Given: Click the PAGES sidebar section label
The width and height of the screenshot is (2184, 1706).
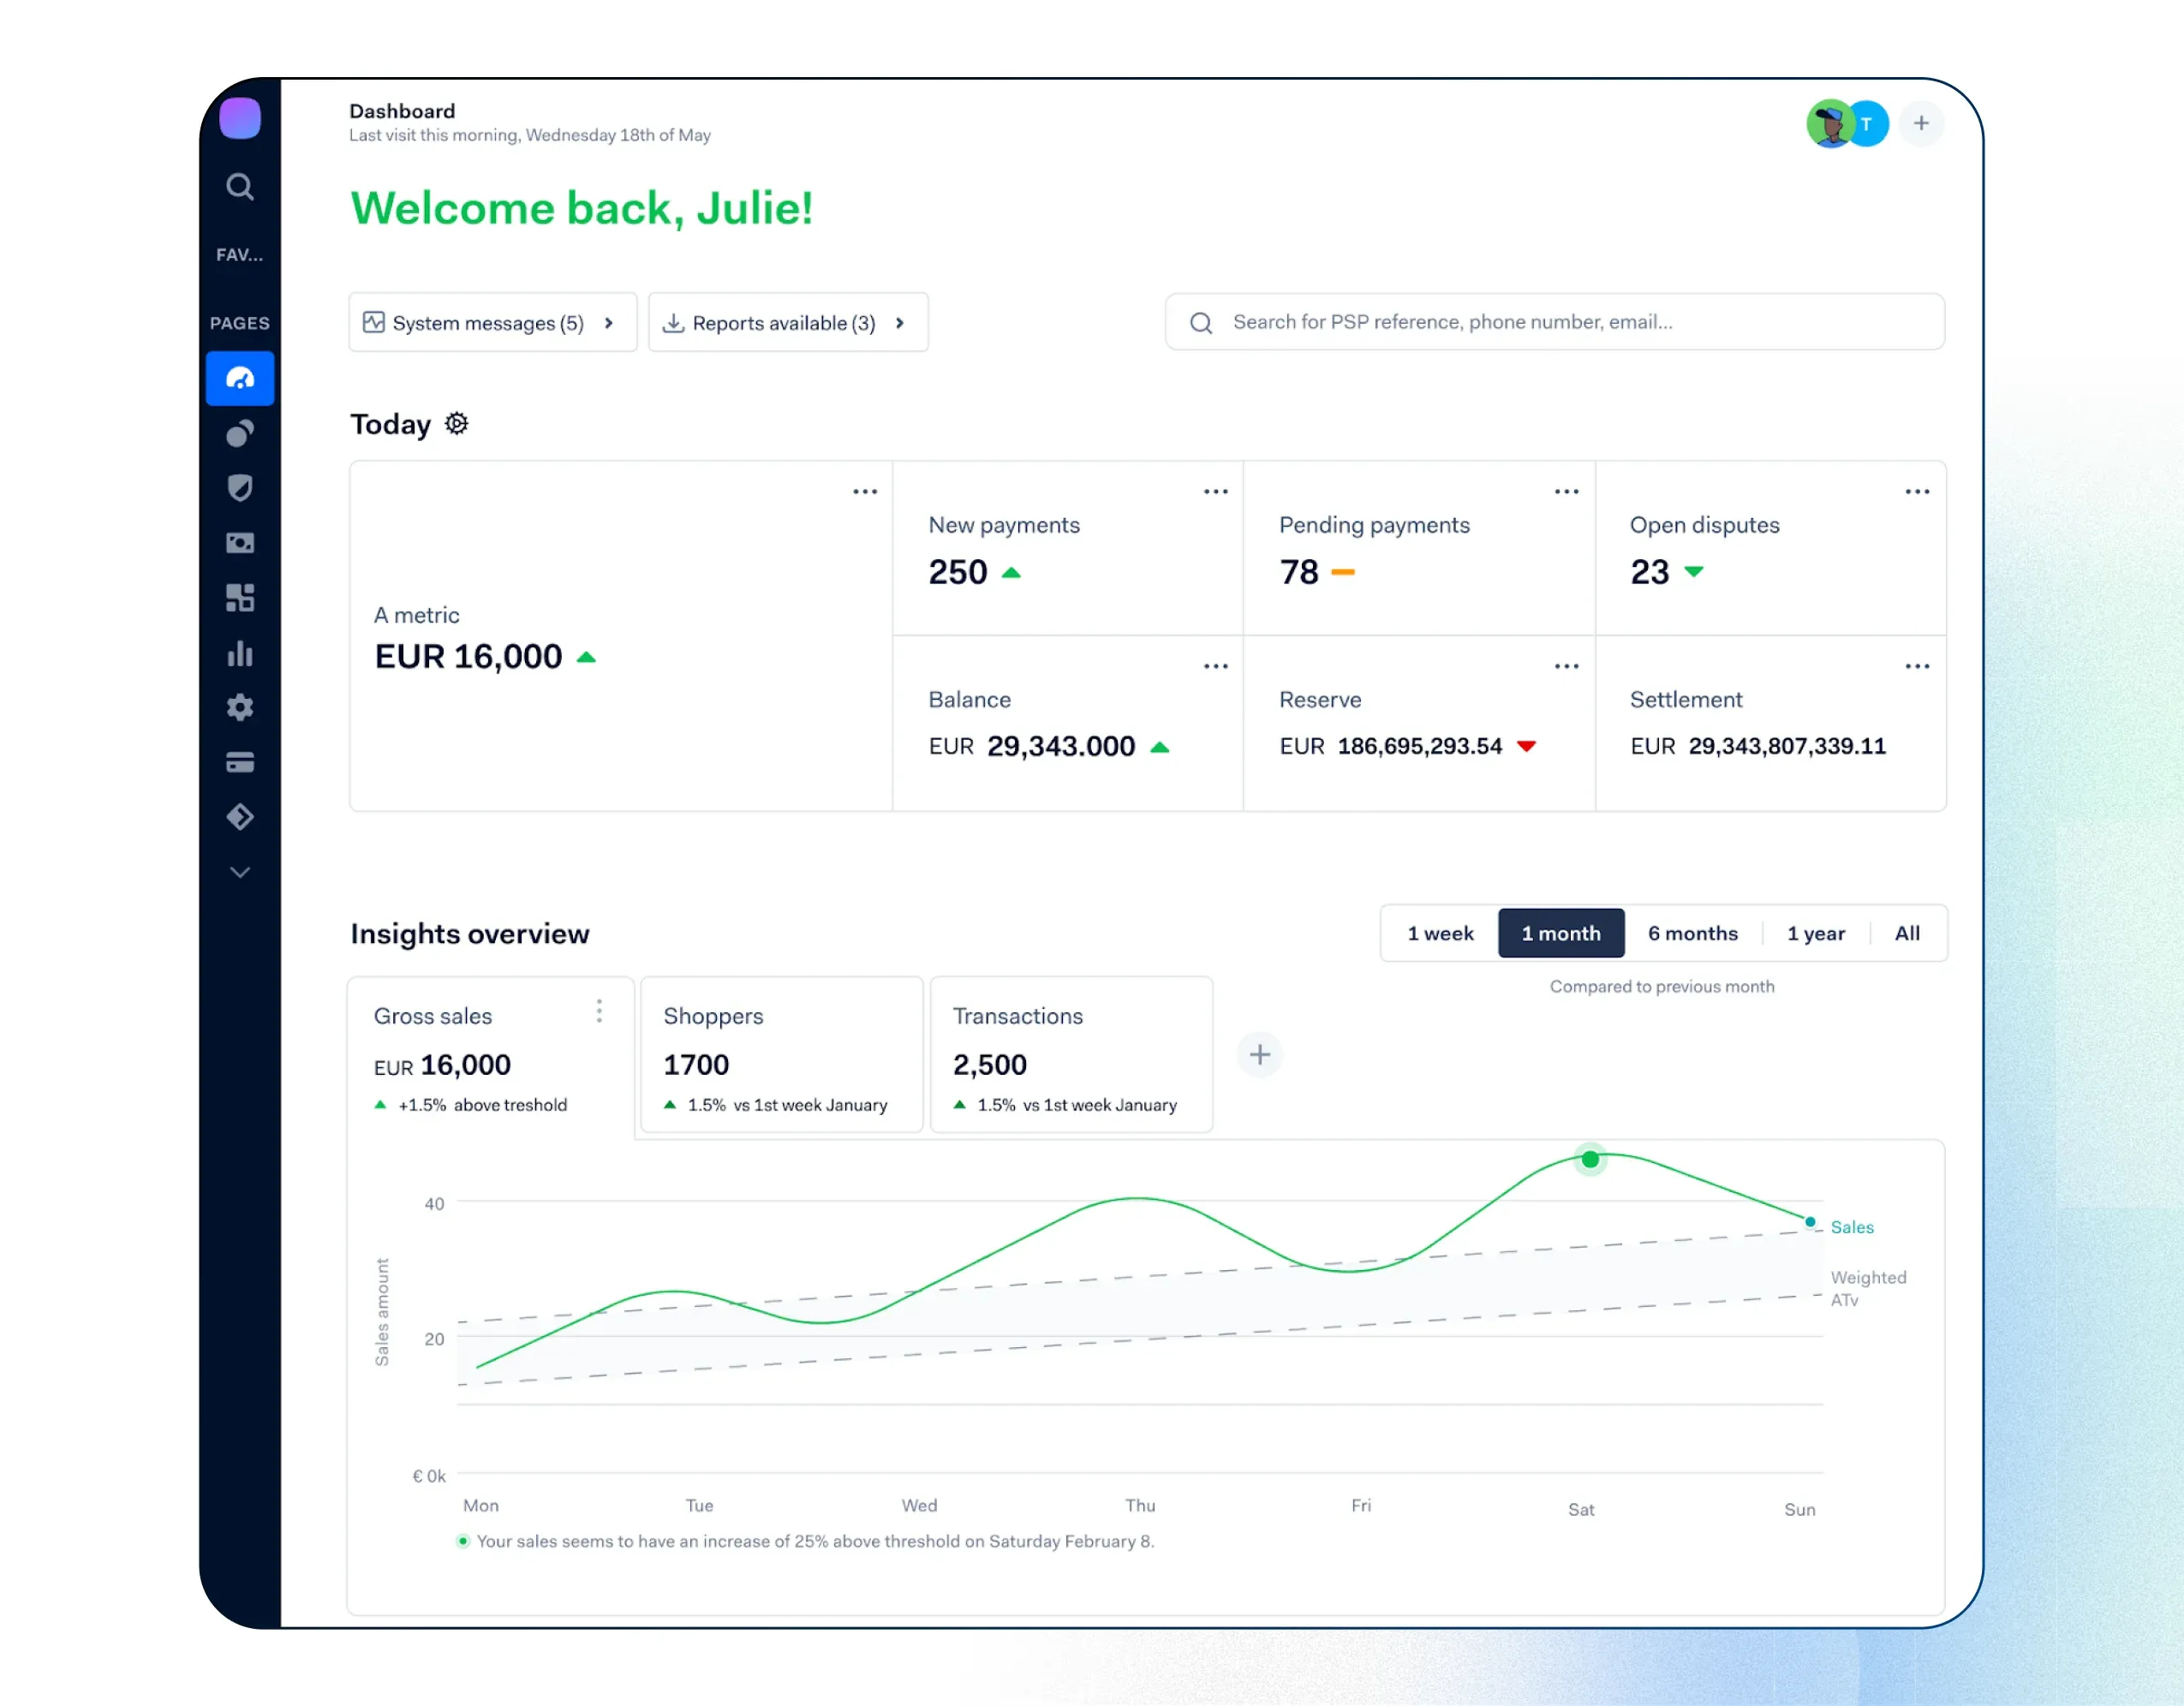Looking at the screenshot, I should tap(240, 323).
